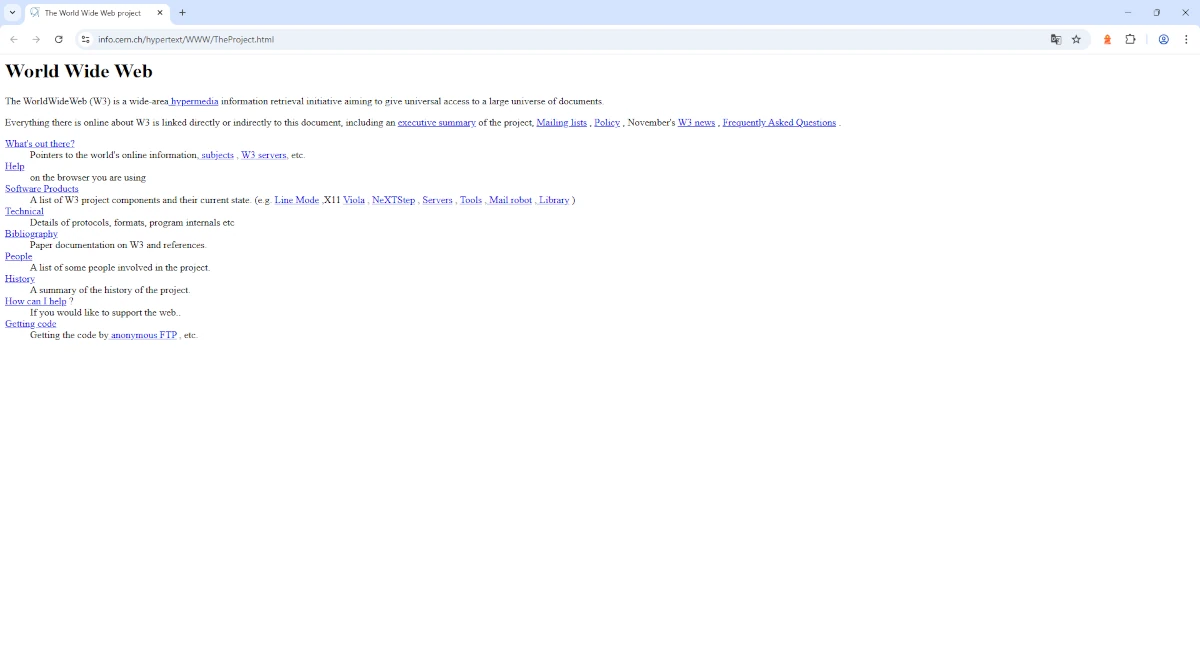Screen dimensions: 1200x645
Task: Click text 'on the browser you are using'
Action: point(88,178)
